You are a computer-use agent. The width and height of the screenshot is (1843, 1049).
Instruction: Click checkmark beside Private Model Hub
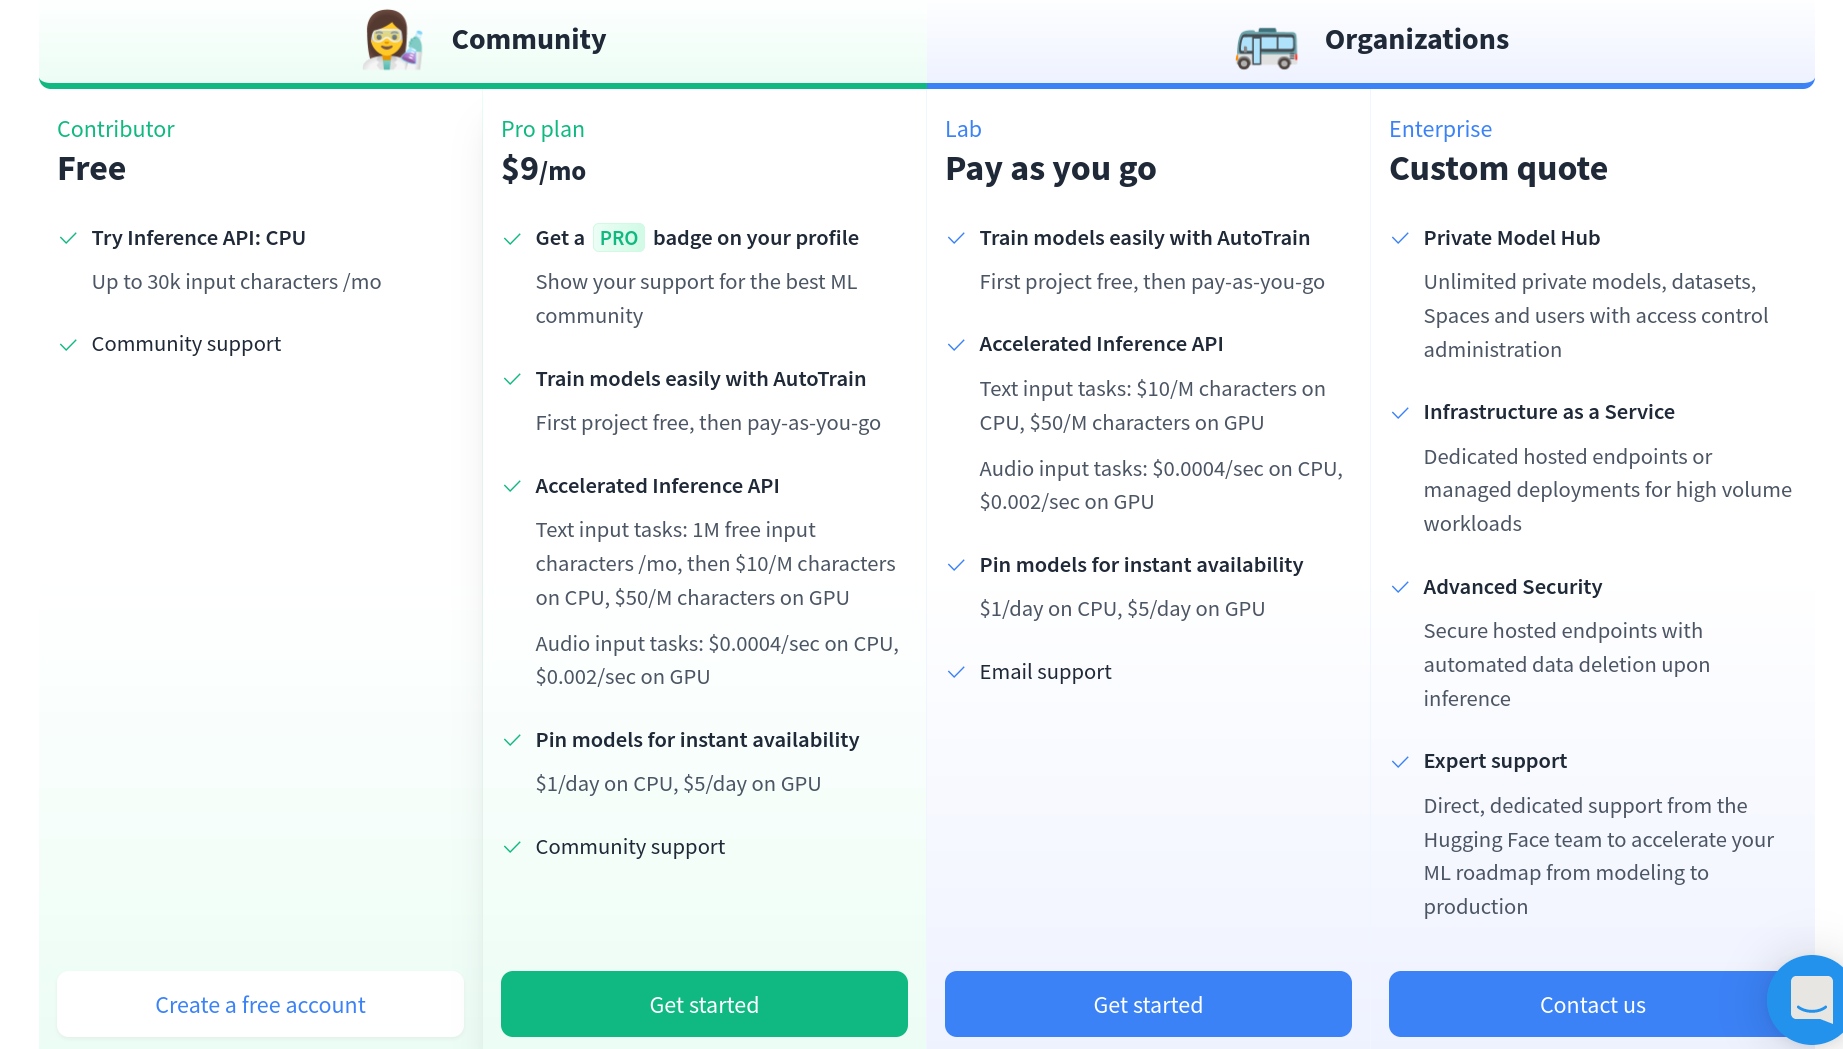[1400, 238]
